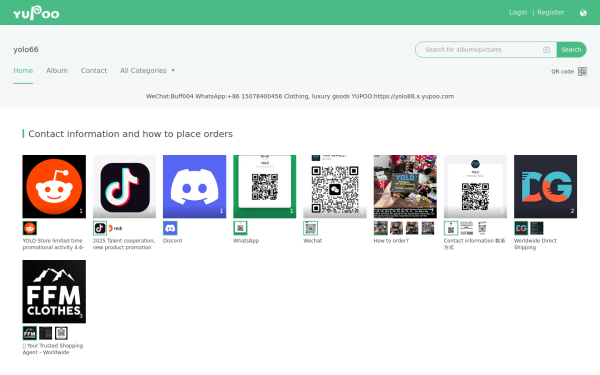Open the WhatsApp QR album cover
This screenshot has width=600, height=375.
(x=265, y=186)
